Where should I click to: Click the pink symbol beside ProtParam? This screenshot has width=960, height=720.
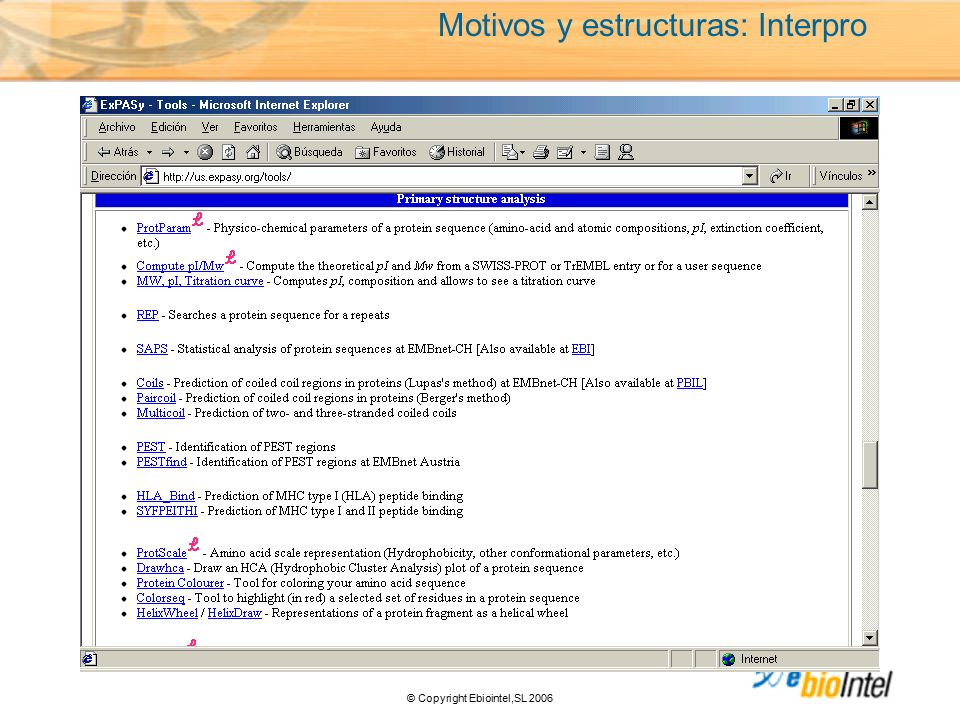point(197,219)
